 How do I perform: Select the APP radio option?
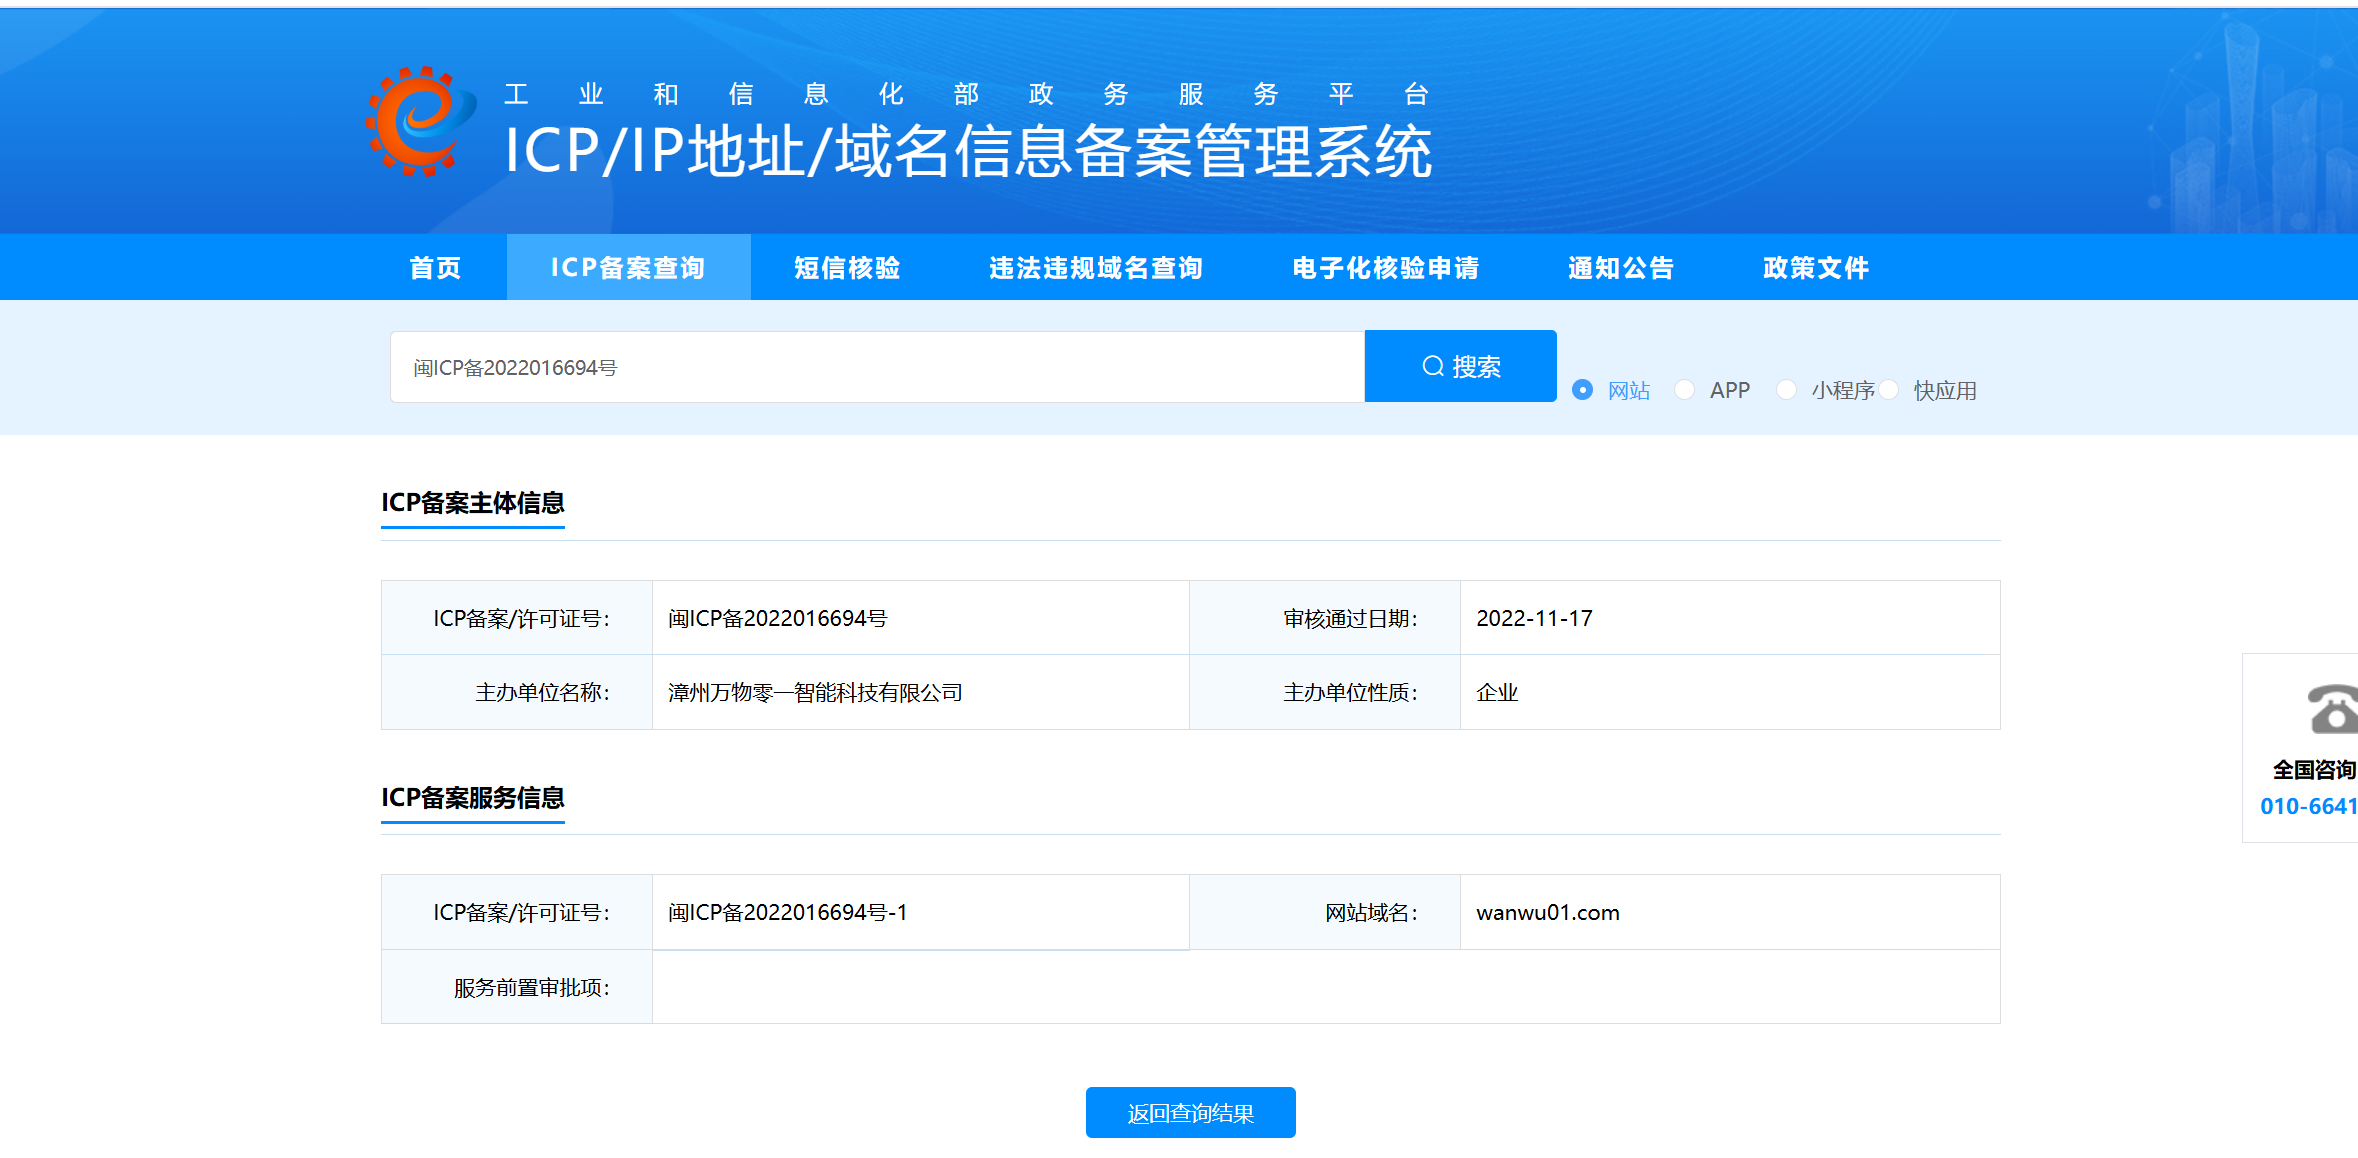[x=1685, y=390]
